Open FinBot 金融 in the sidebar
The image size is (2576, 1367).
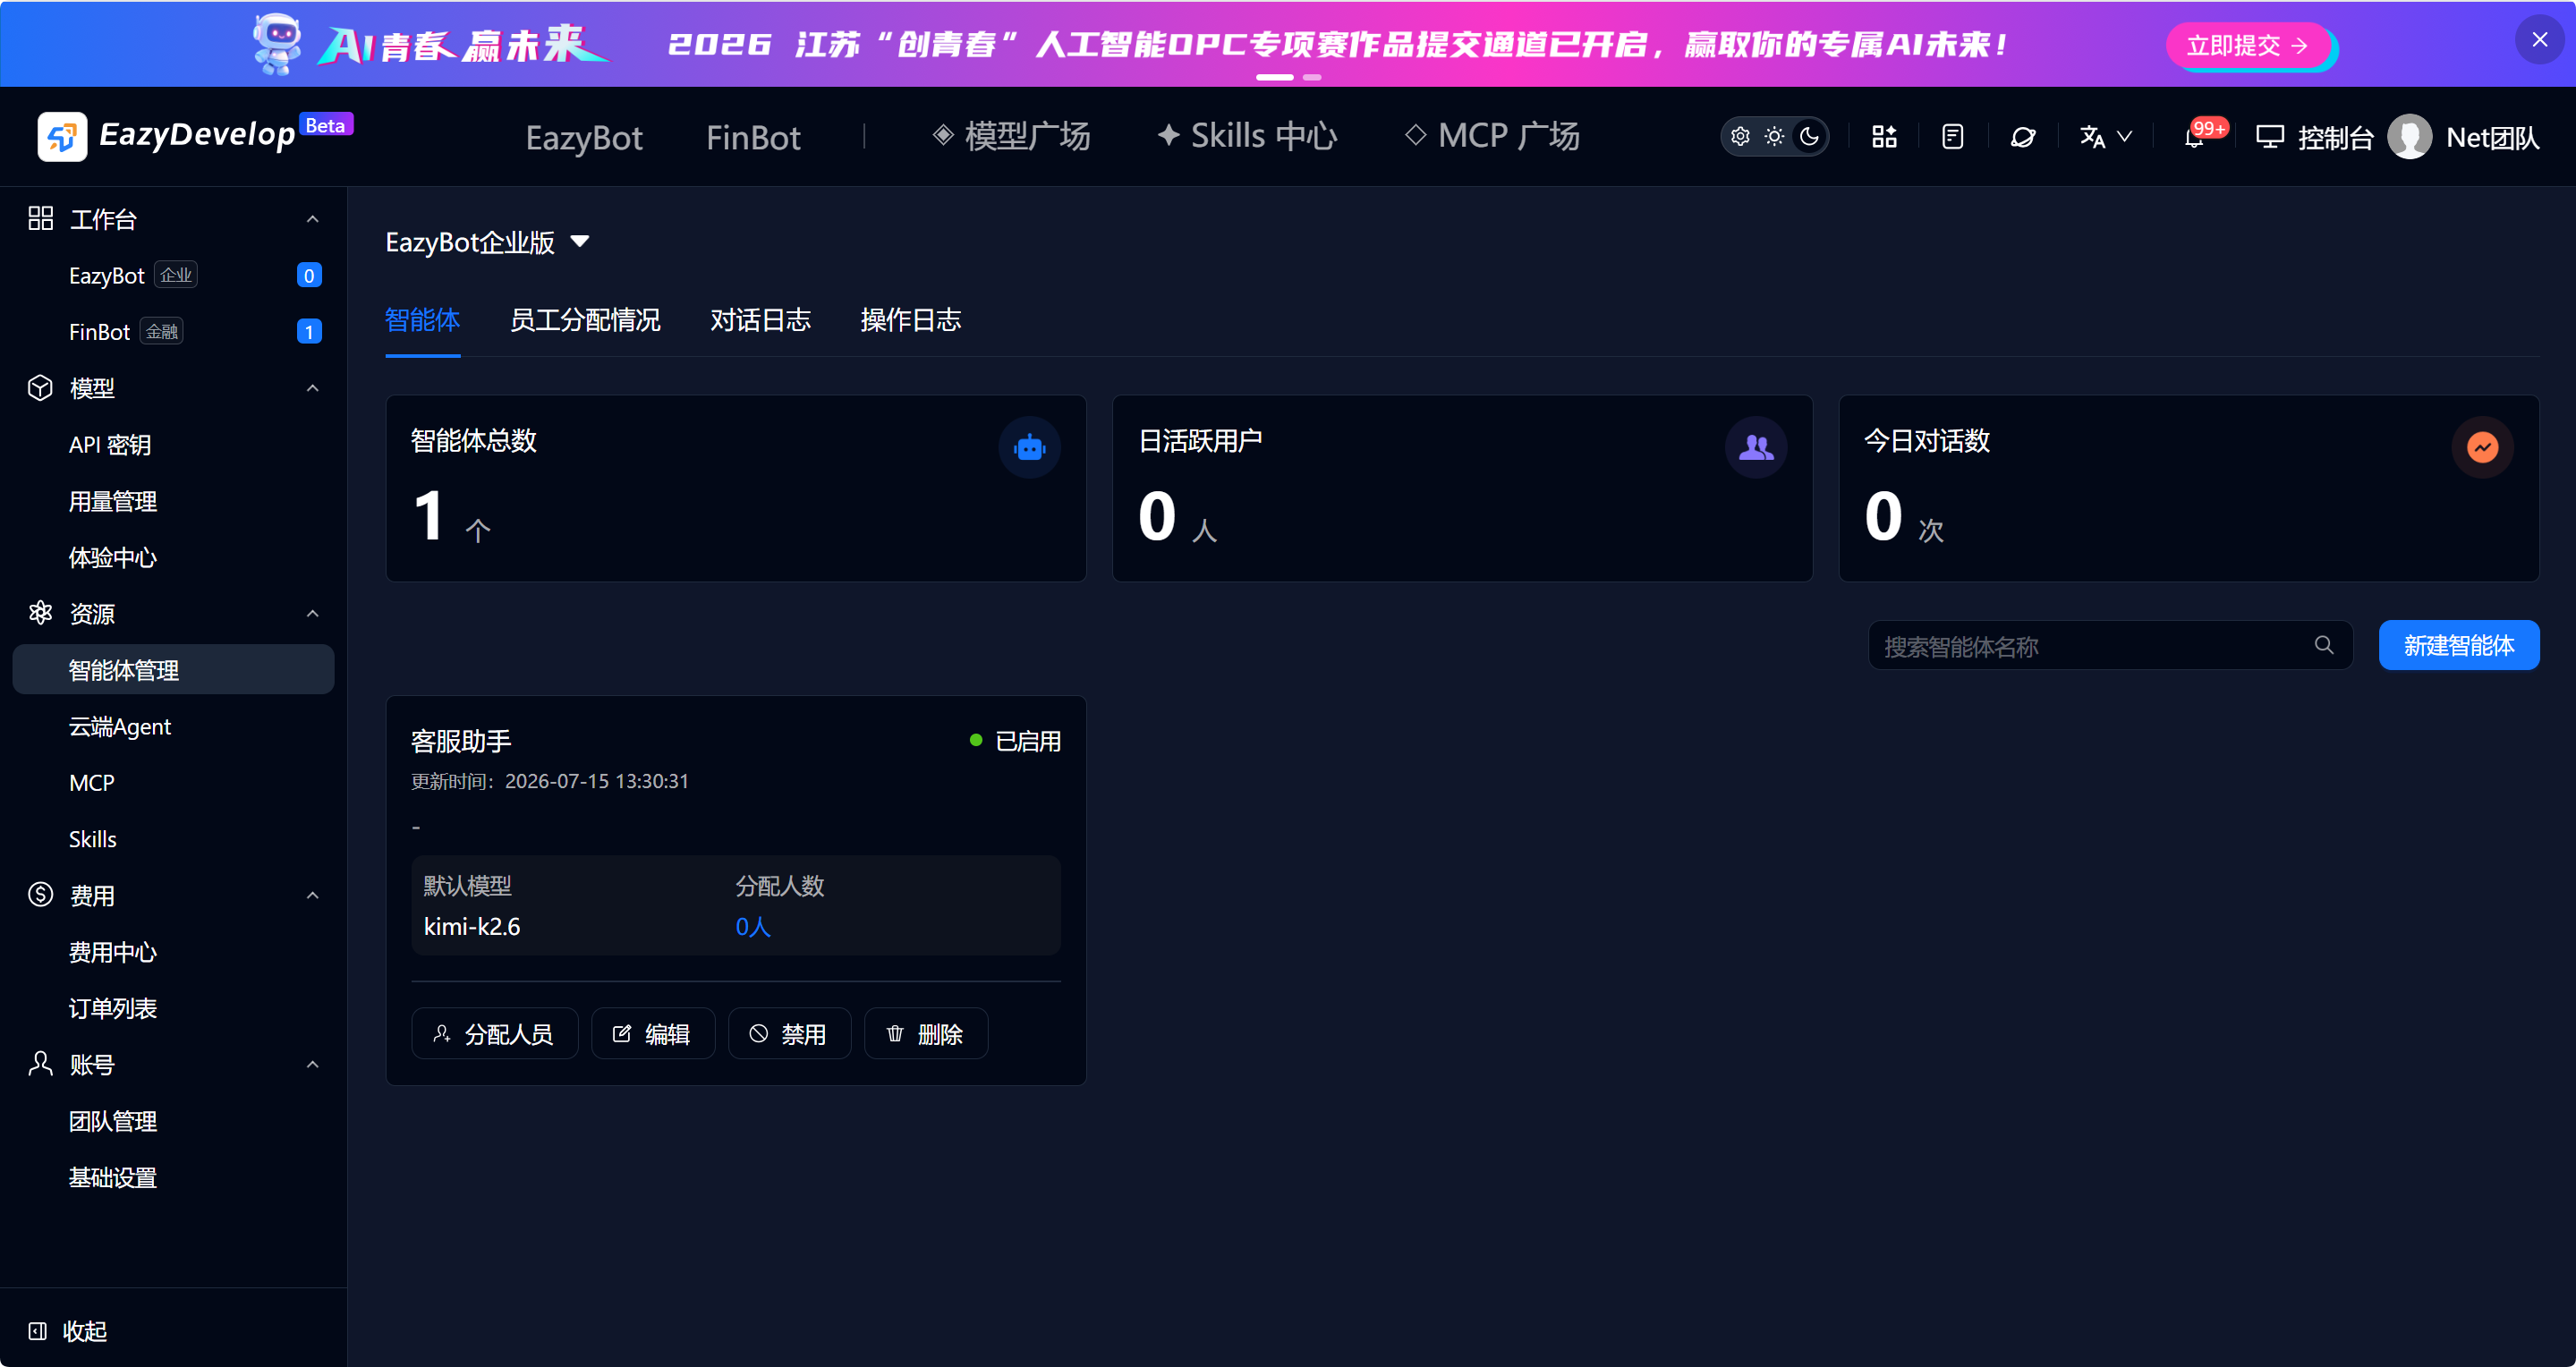(x=173, y=331)
